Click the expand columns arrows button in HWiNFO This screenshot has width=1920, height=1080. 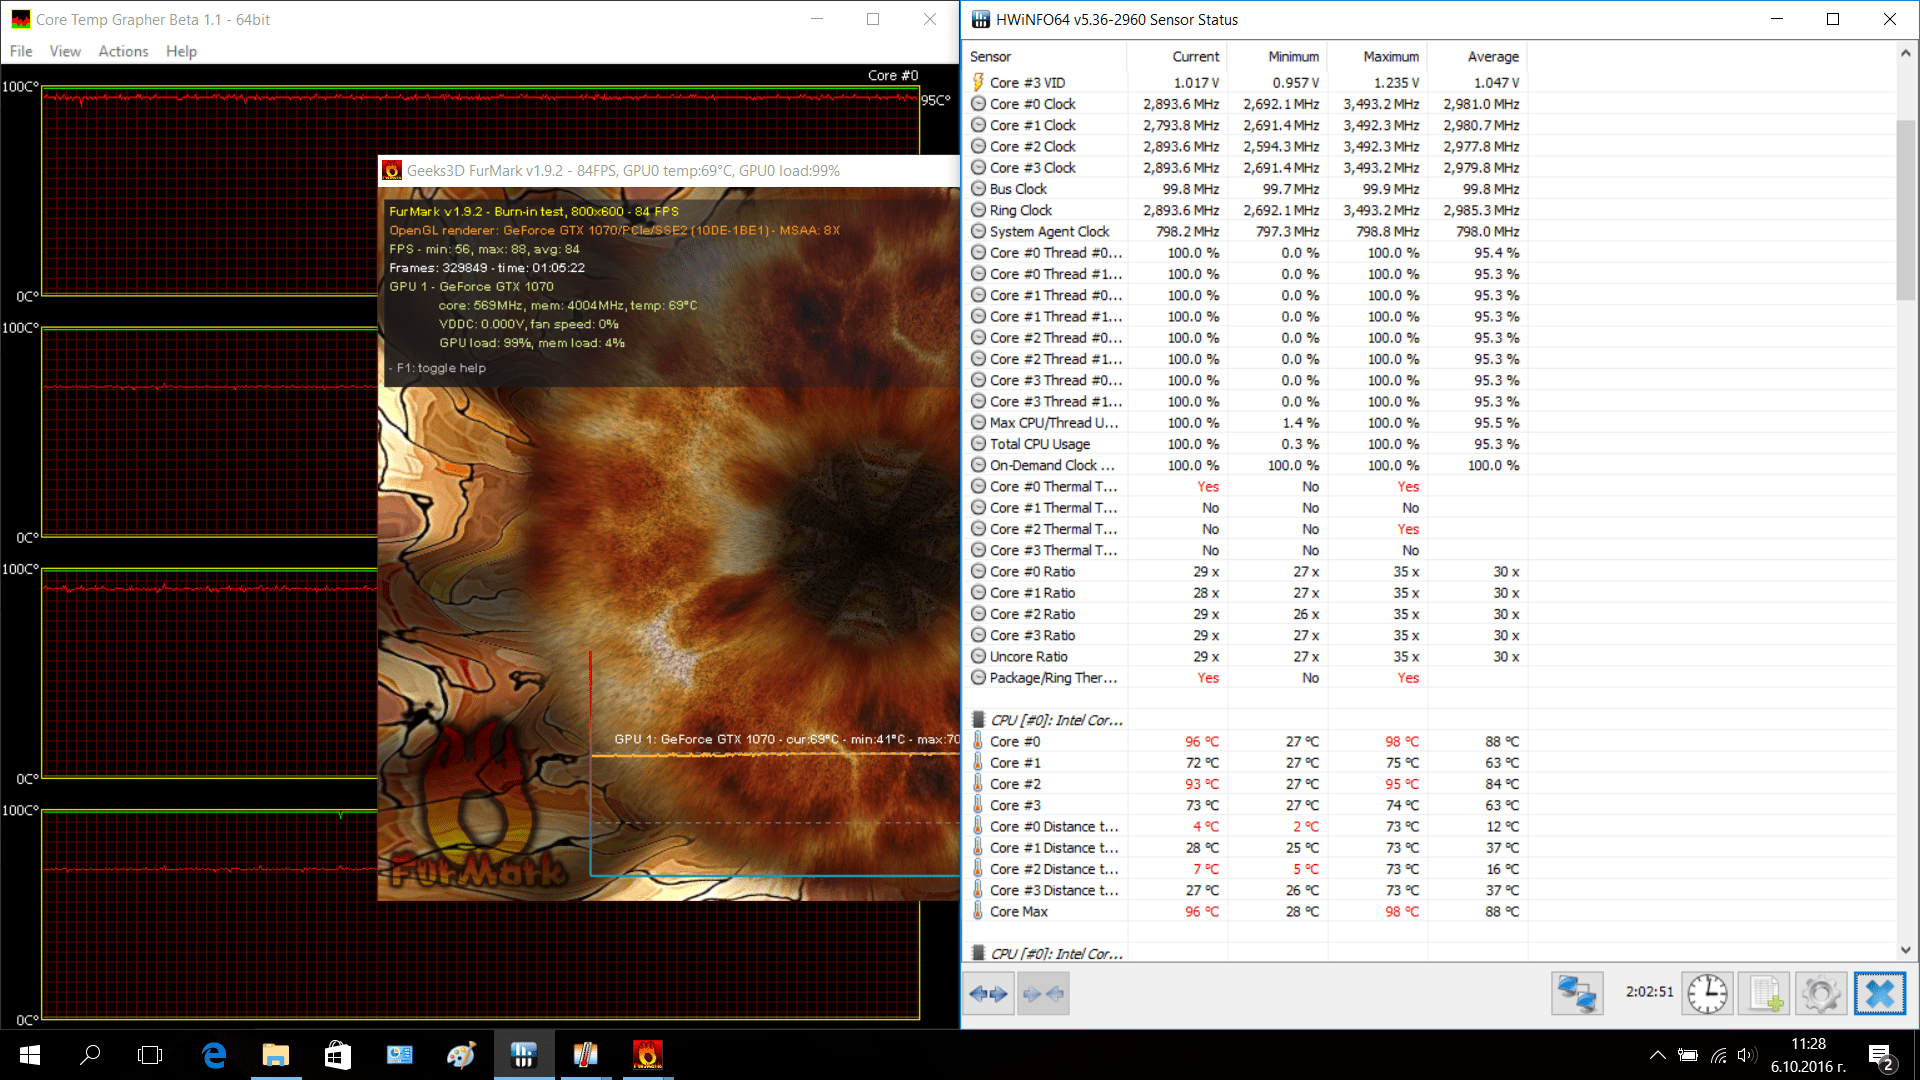pyautogui.click(x=988, y=994)
